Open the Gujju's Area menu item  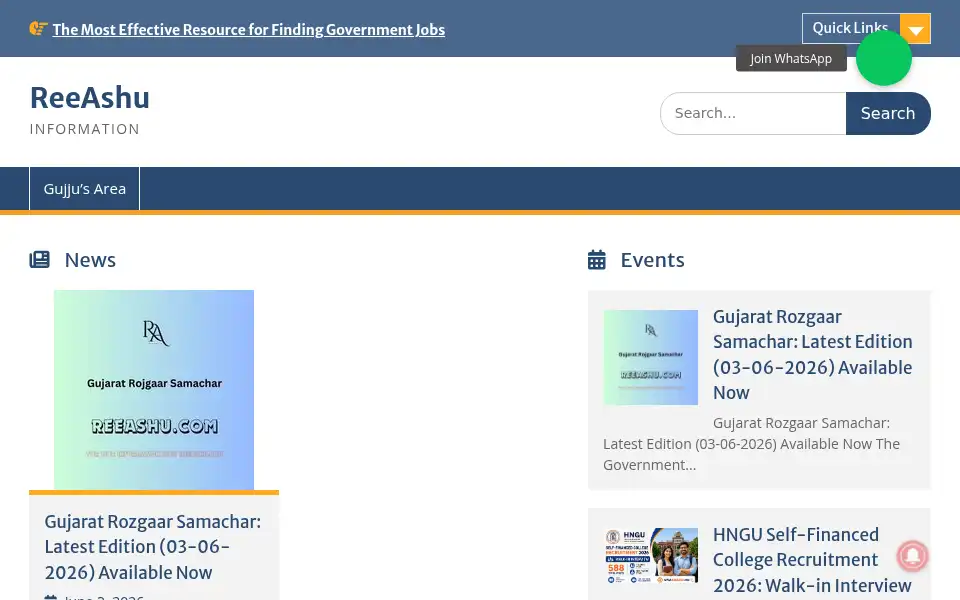pyautogui.click(x=84, y=189)
